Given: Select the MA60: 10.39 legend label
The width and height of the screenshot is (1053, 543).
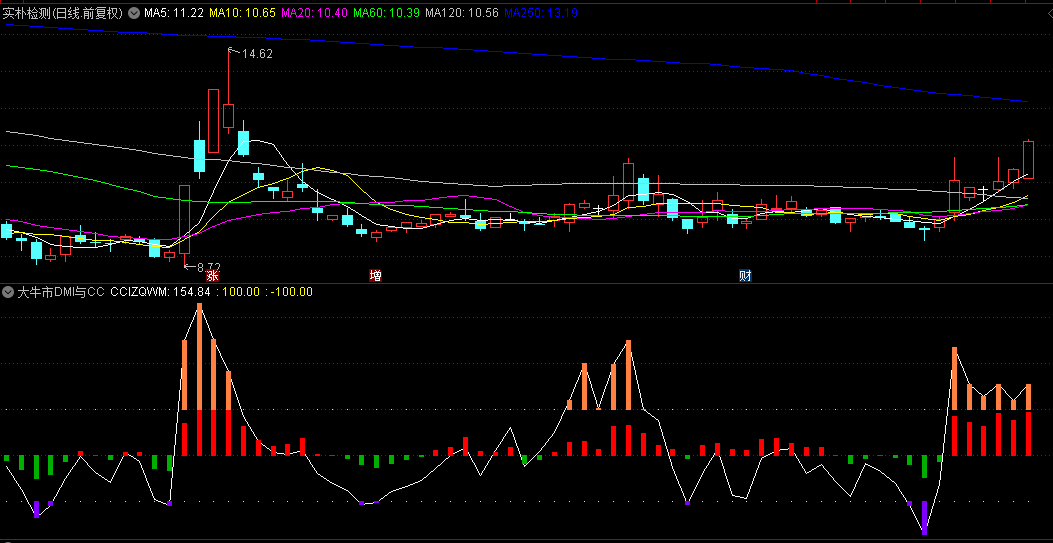Looking at the screenshot, I should [386, 13].
